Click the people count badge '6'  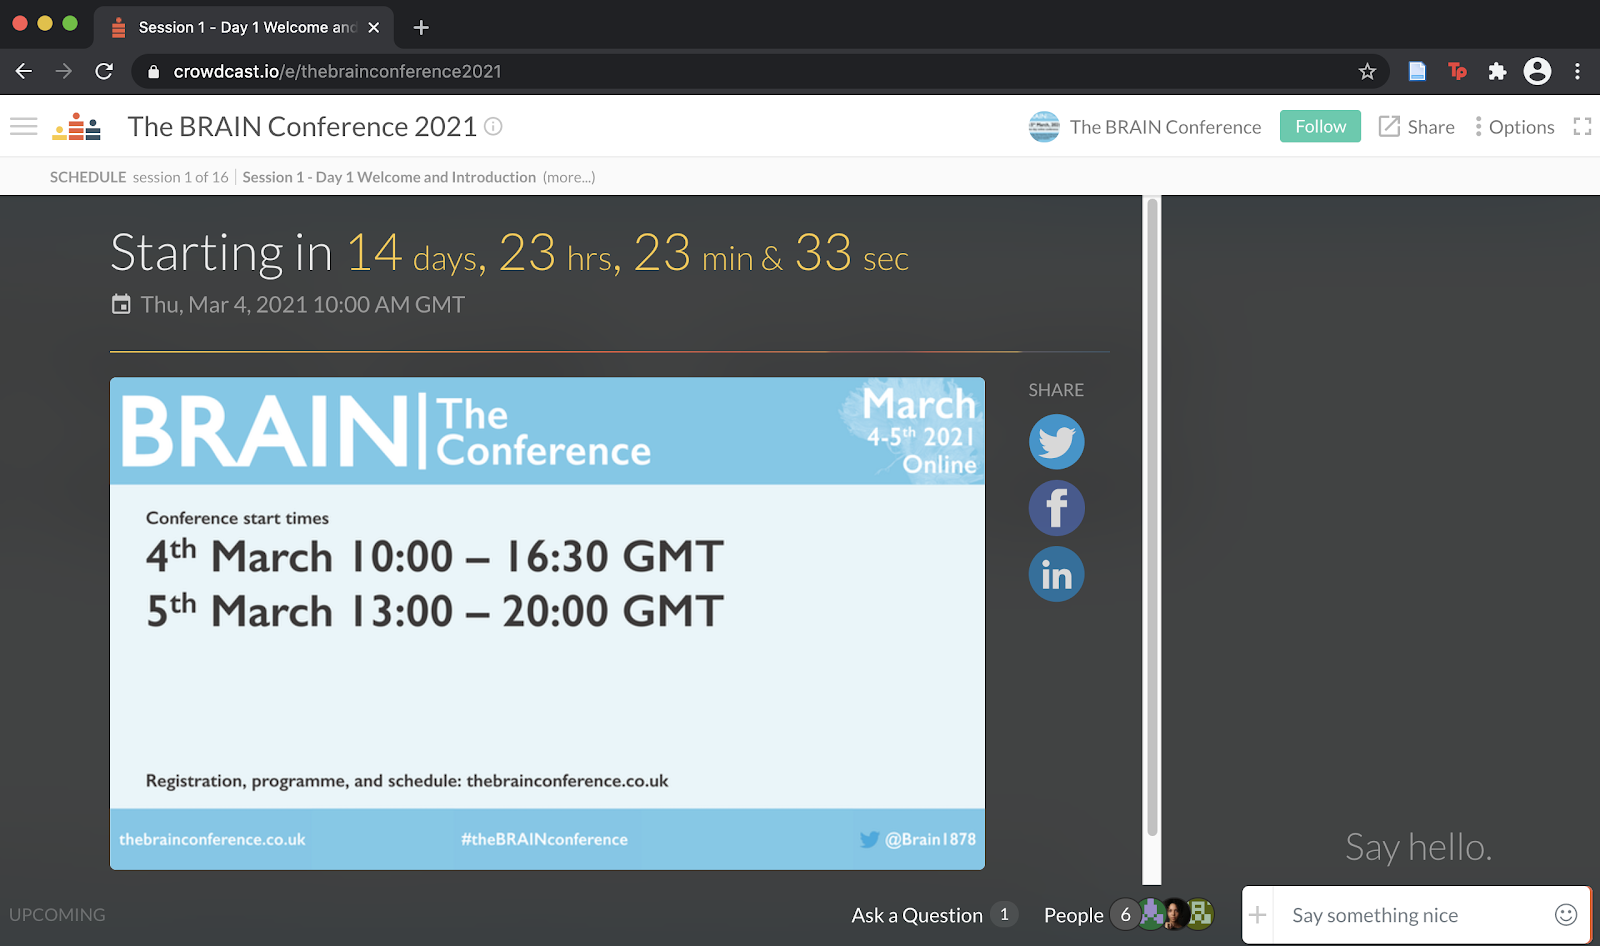coord(1125,914)
